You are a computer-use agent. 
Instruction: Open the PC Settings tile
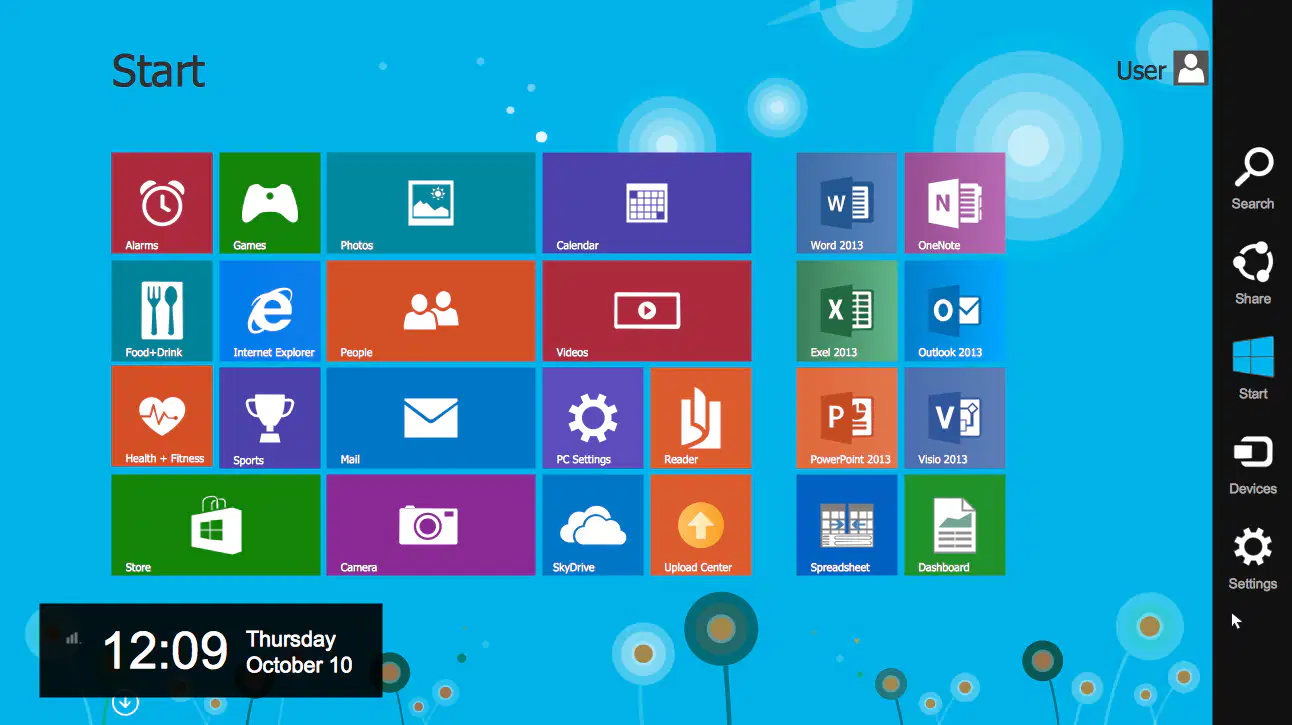(593, 417)
